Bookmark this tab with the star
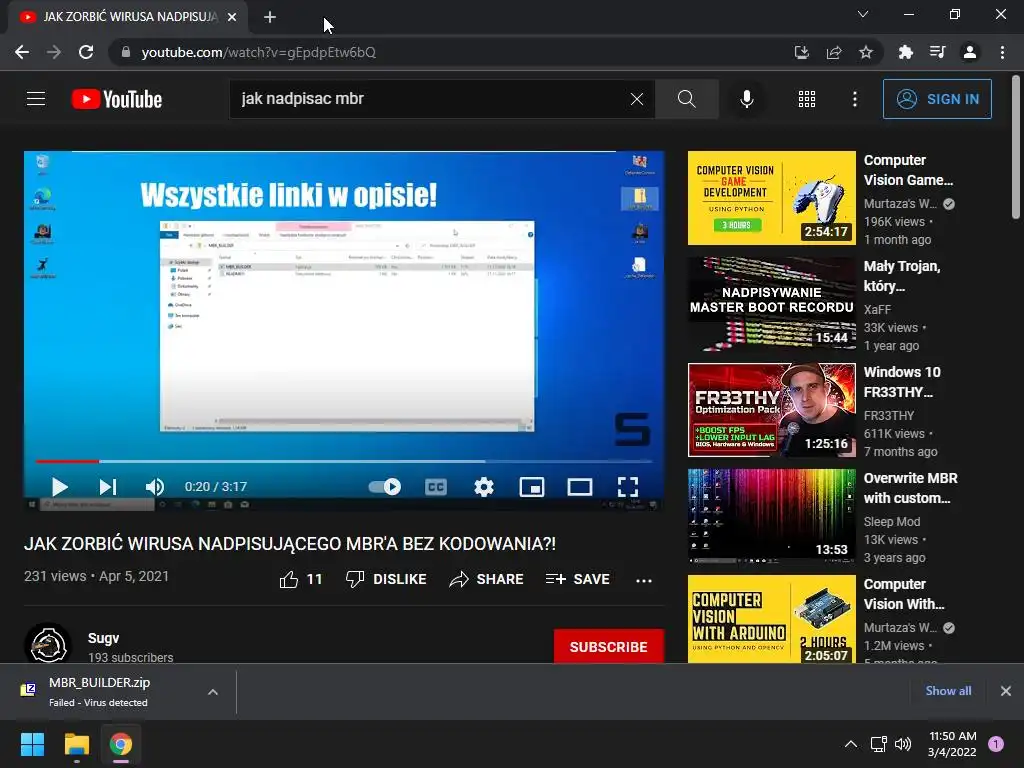 (x=866, y=52)
